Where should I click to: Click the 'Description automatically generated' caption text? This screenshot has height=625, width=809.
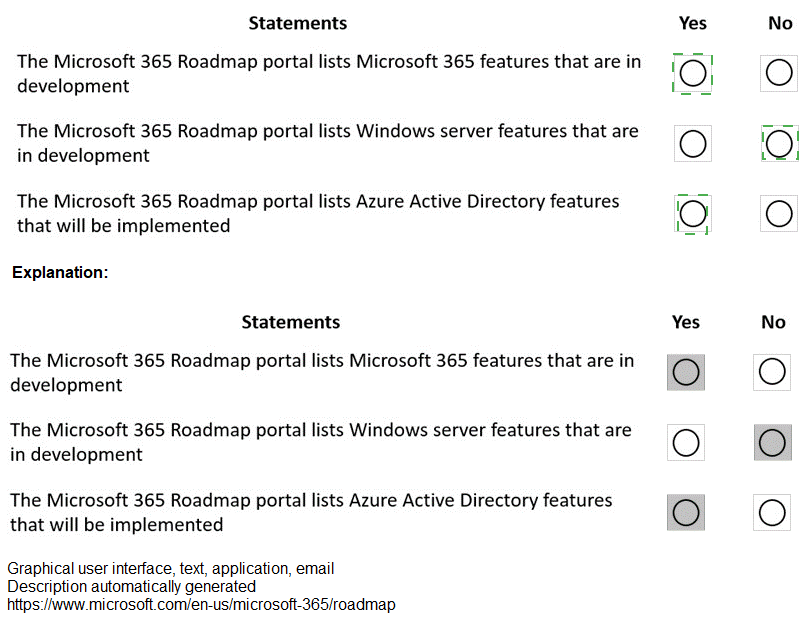pos(131,587)
